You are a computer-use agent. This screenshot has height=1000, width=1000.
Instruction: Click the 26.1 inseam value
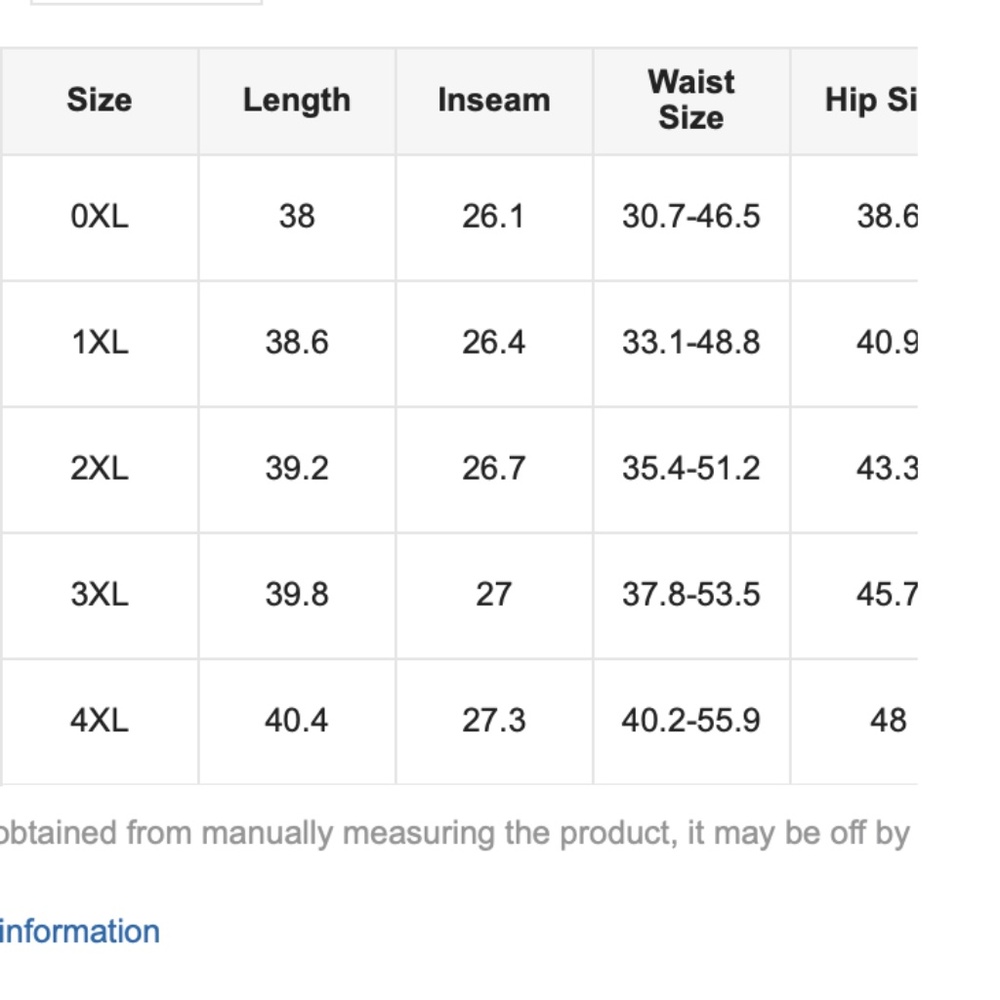pos(494,217)
